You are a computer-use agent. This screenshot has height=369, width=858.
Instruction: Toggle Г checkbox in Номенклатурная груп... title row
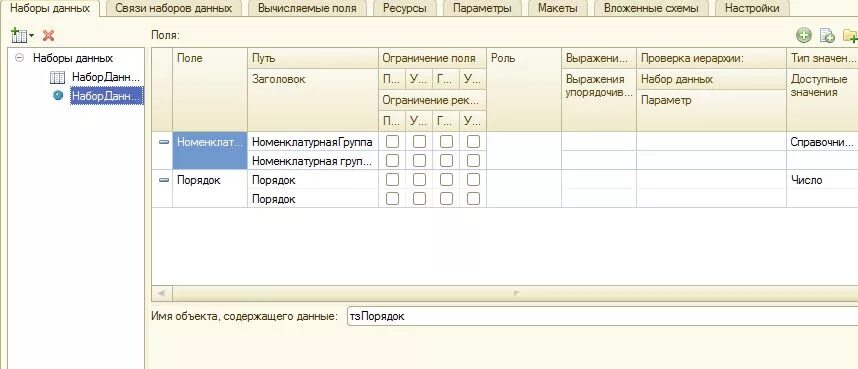447,161
